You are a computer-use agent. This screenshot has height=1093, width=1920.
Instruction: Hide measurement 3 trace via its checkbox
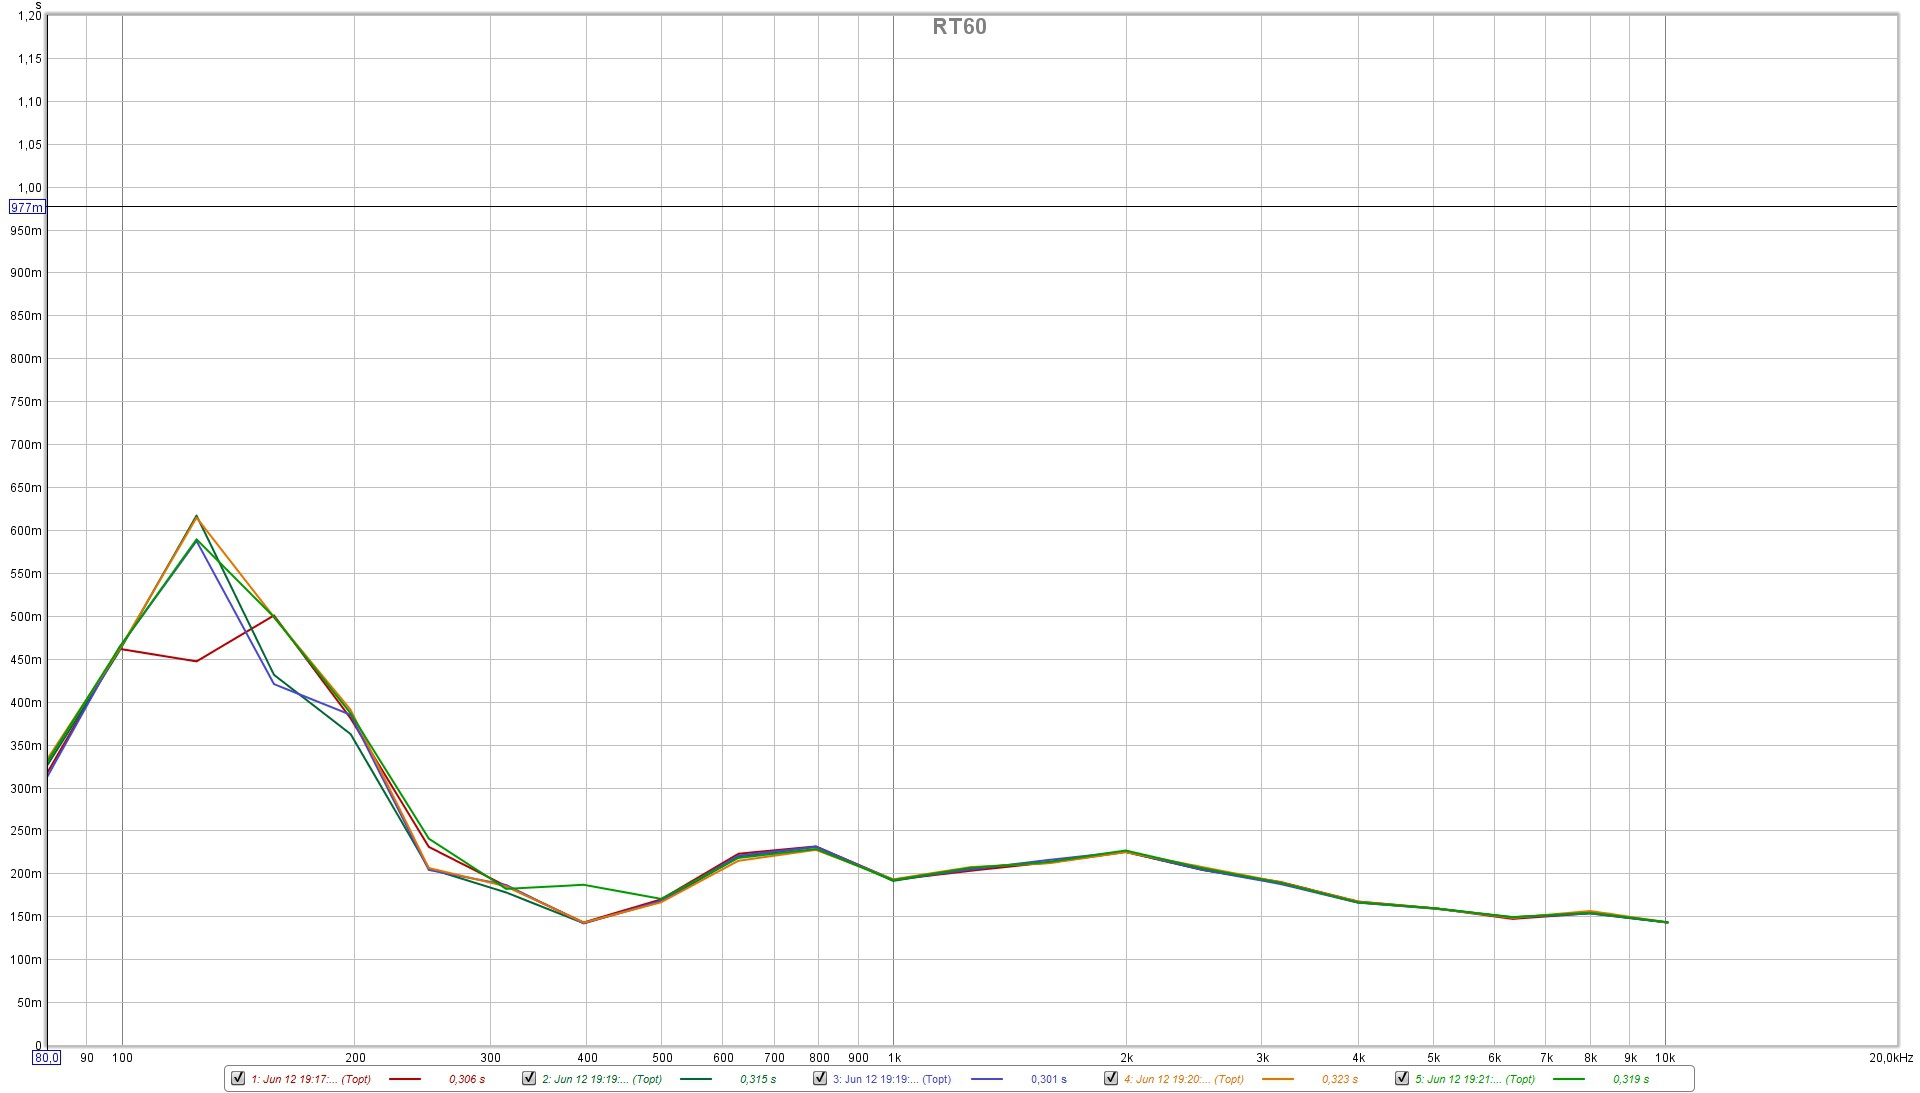820,1078
